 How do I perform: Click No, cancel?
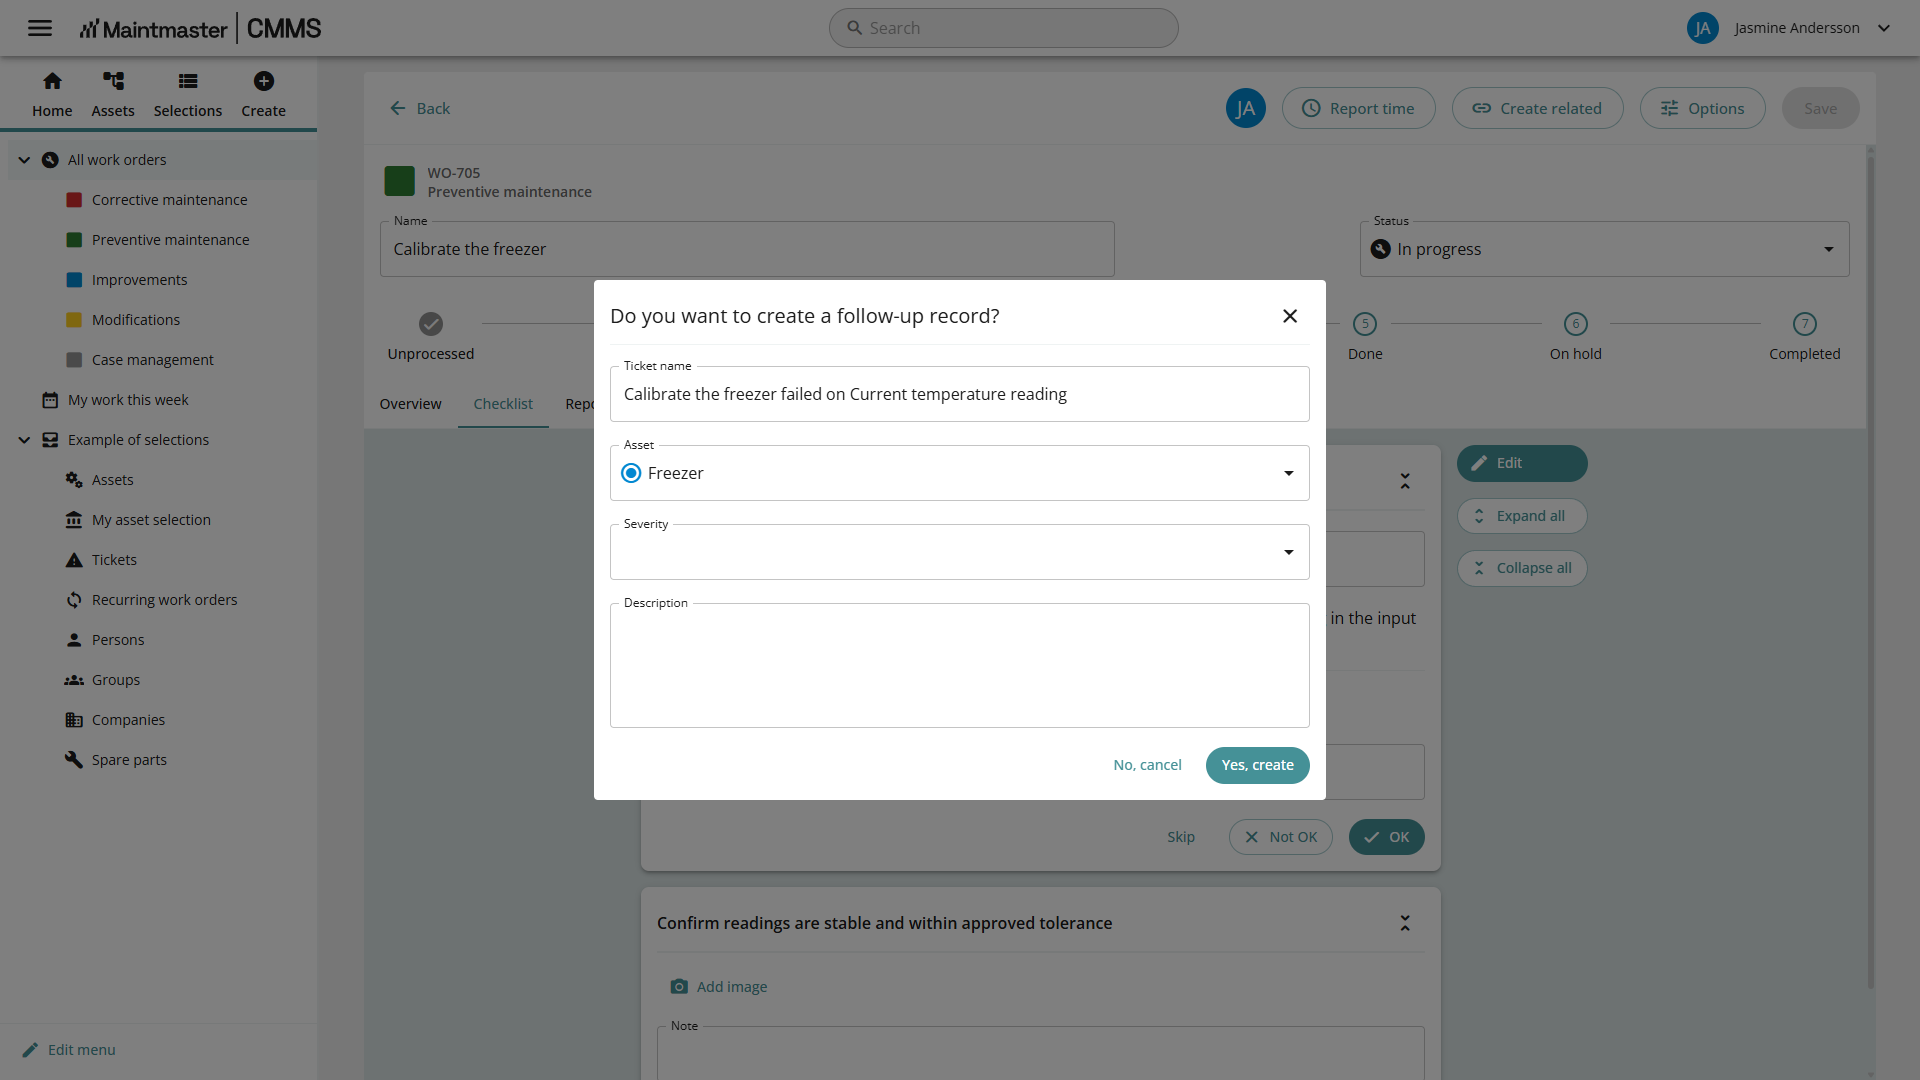(x=1147, y=765)
